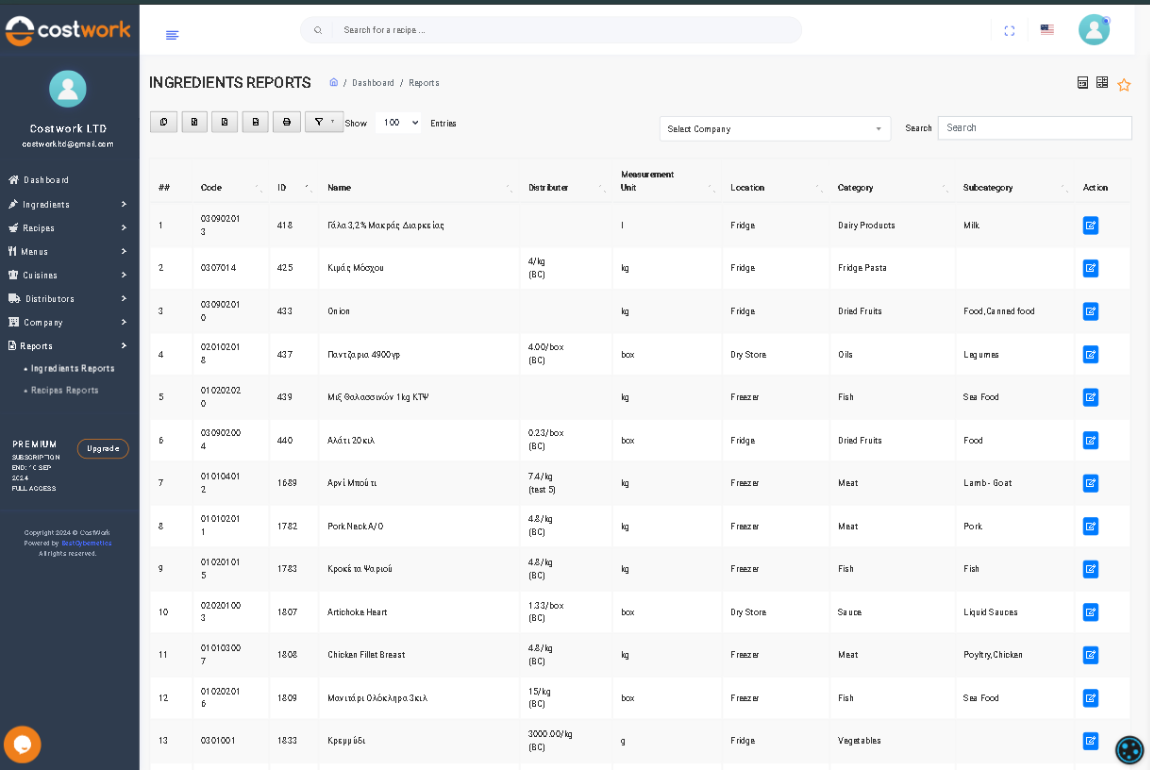Open the Show entries count dropdown
This screenshot has height=770, width=1150.
tap(398, 123)
